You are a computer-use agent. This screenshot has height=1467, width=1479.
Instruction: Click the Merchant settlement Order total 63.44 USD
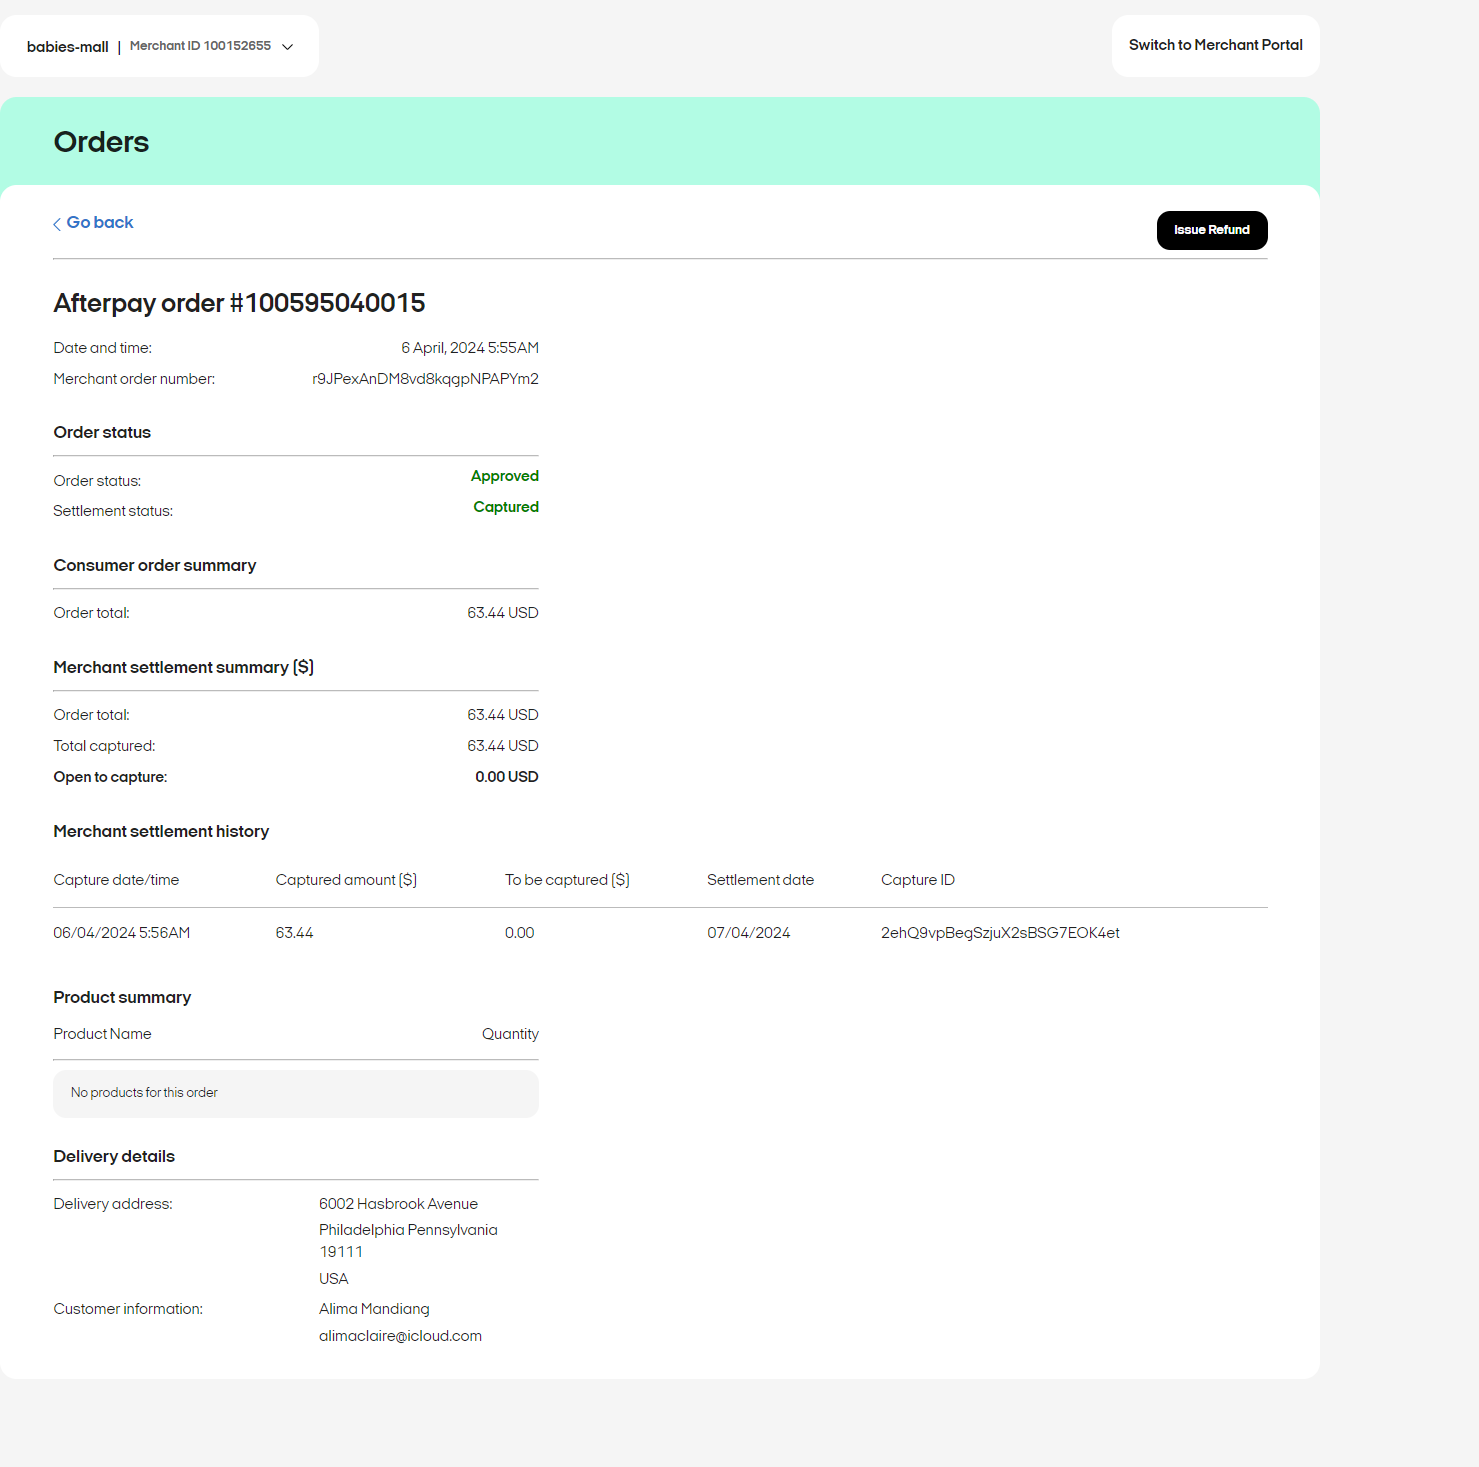click(x=503, y=715)
